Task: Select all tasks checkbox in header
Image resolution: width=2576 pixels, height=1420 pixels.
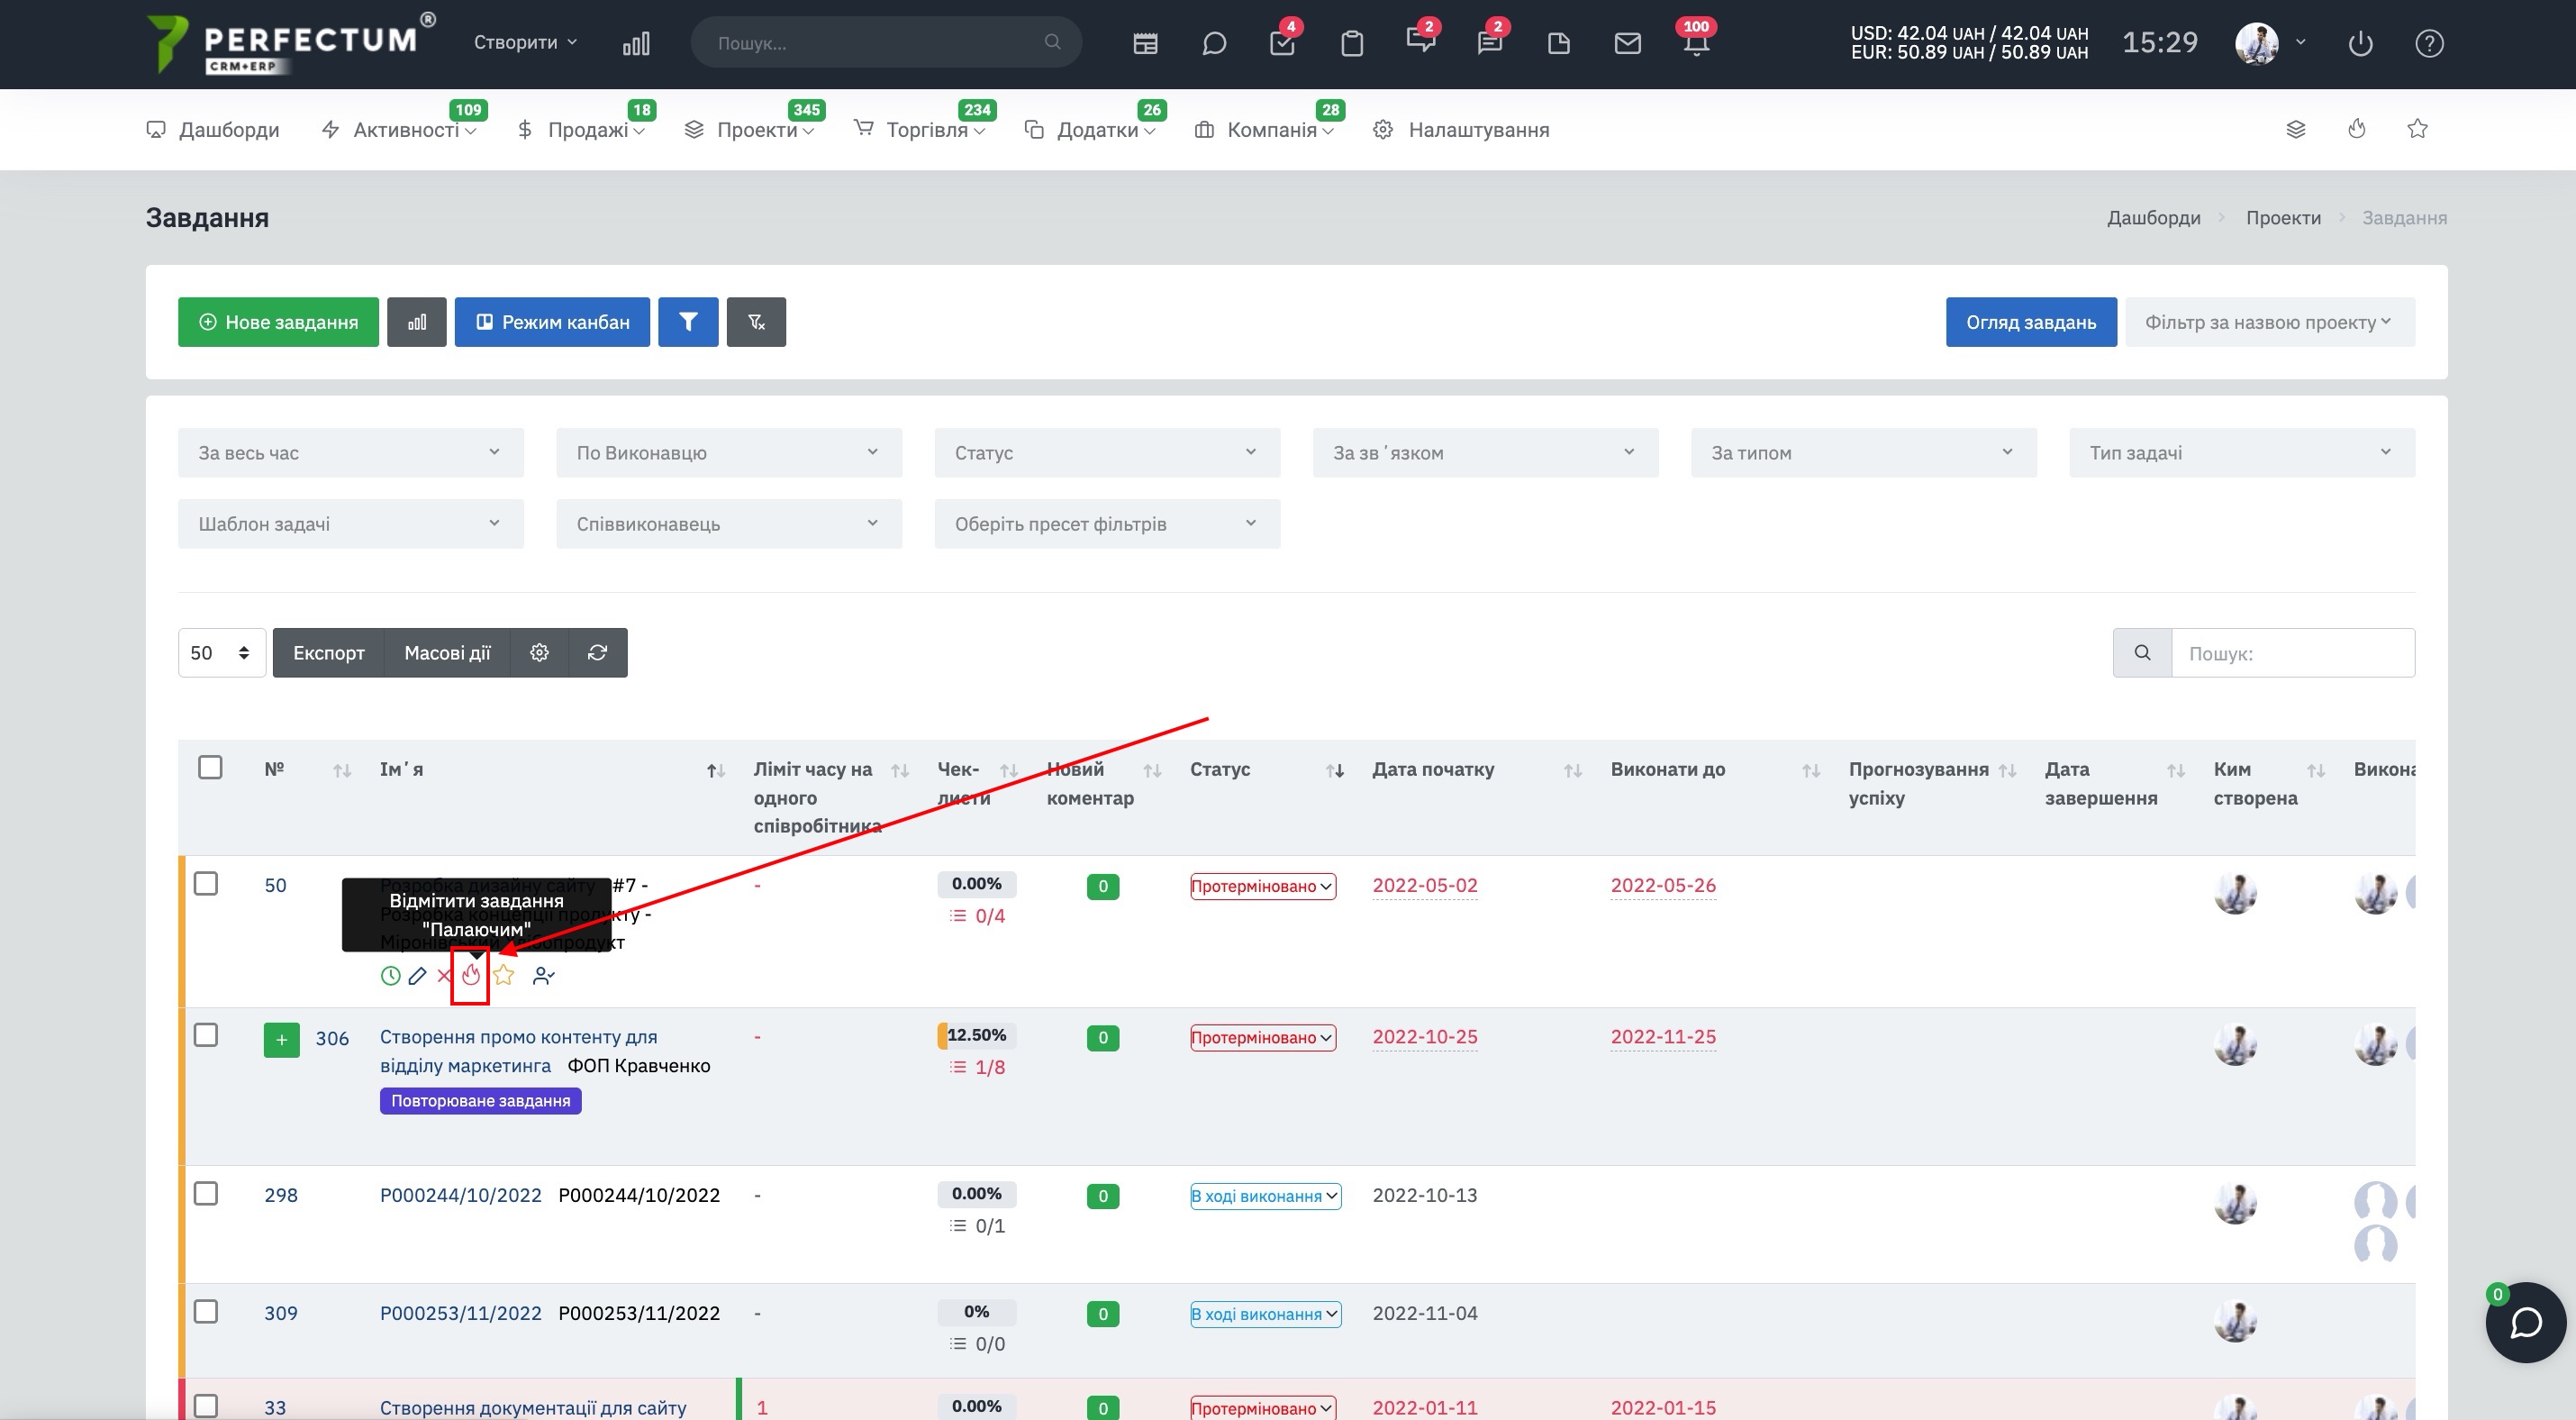Action: click(x=210, y=768)
